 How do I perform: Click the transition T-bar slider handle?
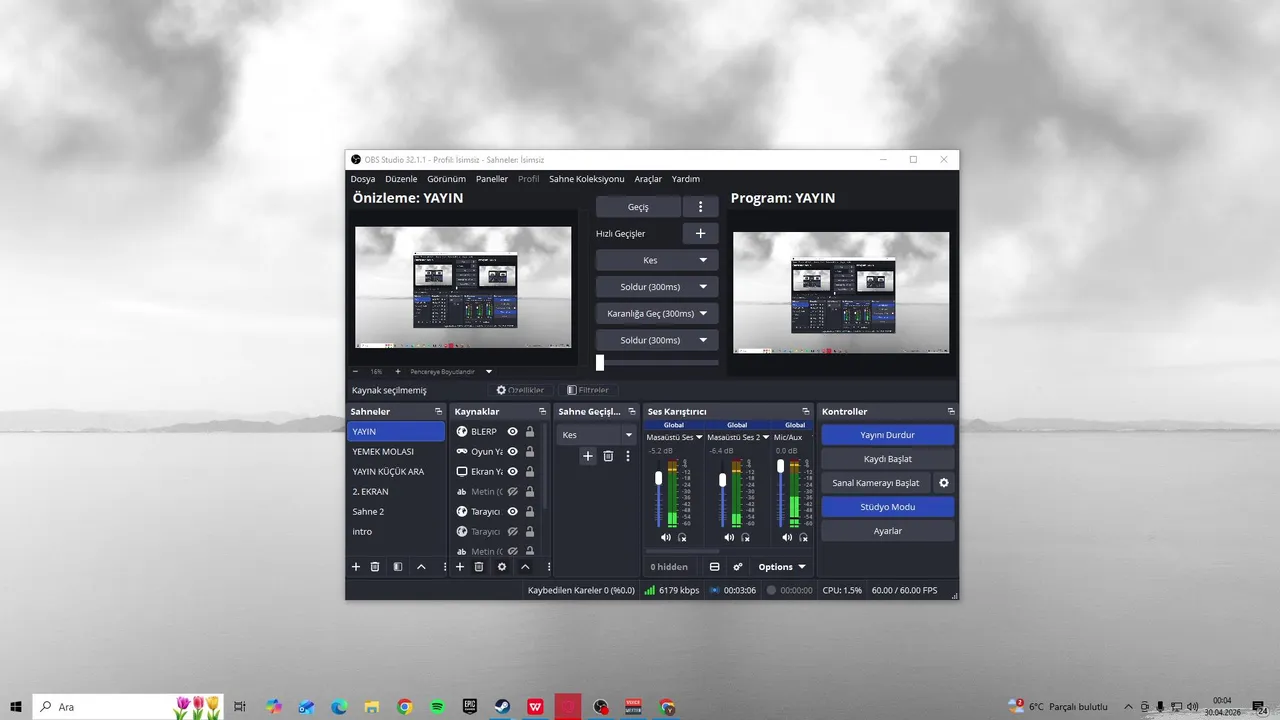pyautogui.click(x=600, y=362)
